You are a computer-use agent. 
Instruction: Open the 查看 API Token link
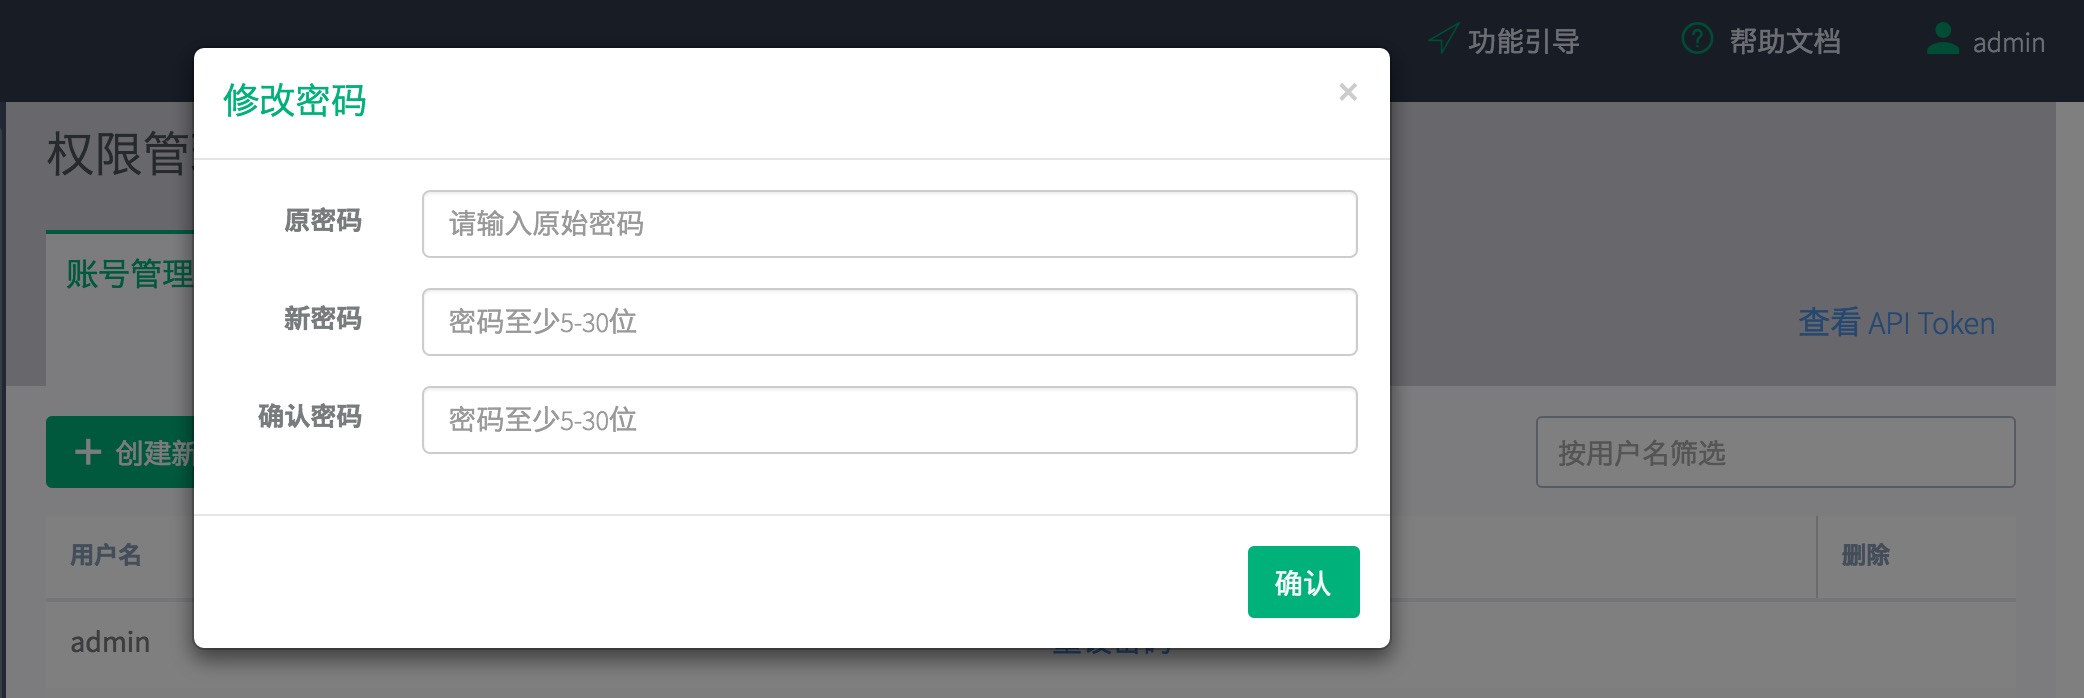click(x=1896, y=323)
